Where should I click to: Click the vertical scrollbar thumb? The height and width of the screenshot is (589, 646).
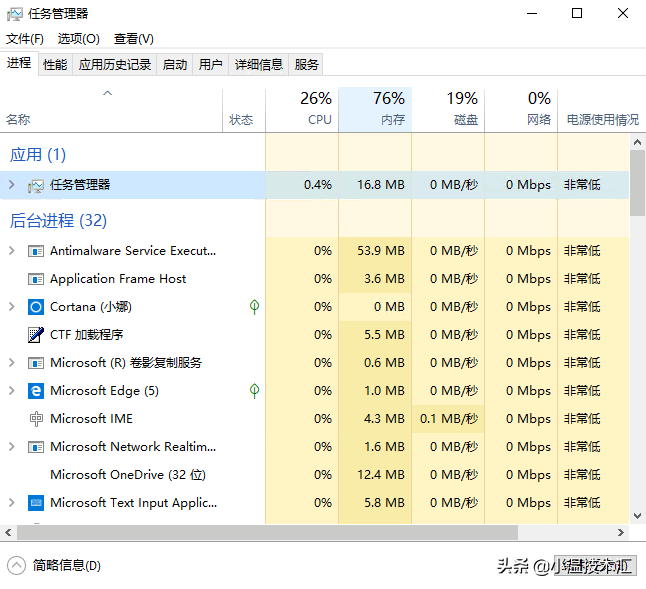click(637, 182)
